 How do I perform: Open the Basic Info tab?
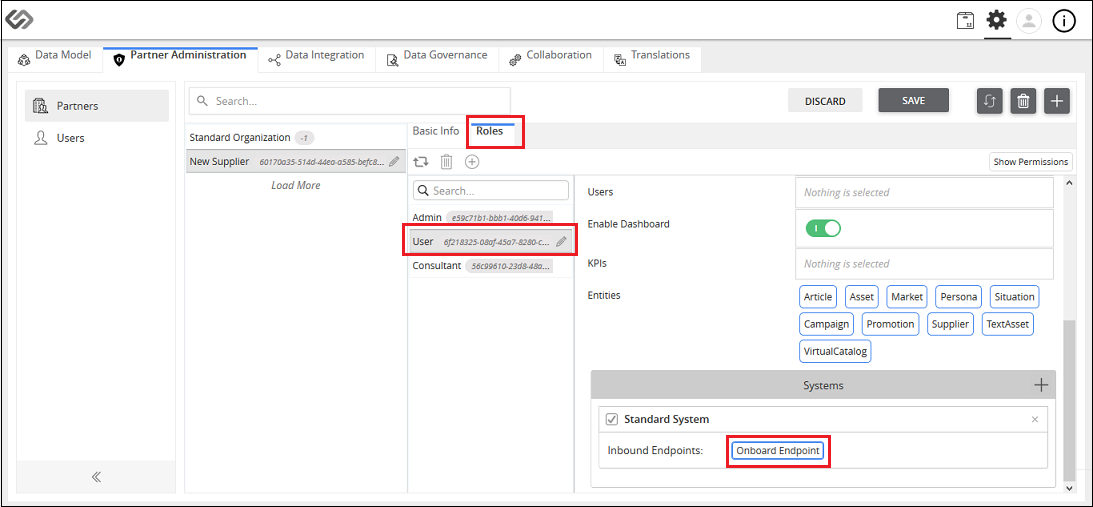[436, 130]
